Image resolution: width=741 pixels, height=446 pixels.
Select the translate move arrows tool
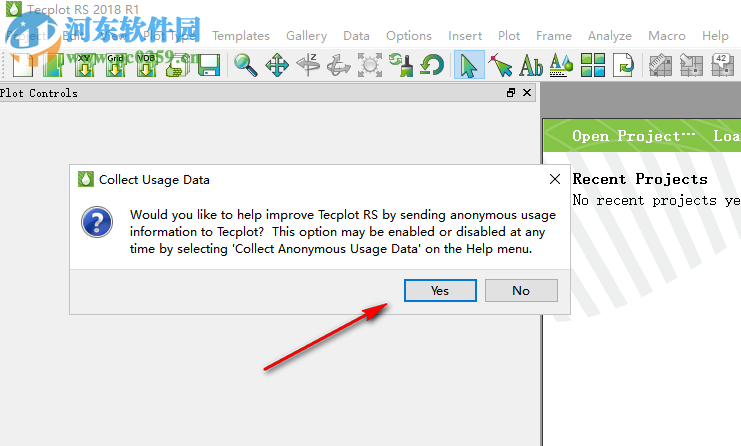[x=277, y=65]
